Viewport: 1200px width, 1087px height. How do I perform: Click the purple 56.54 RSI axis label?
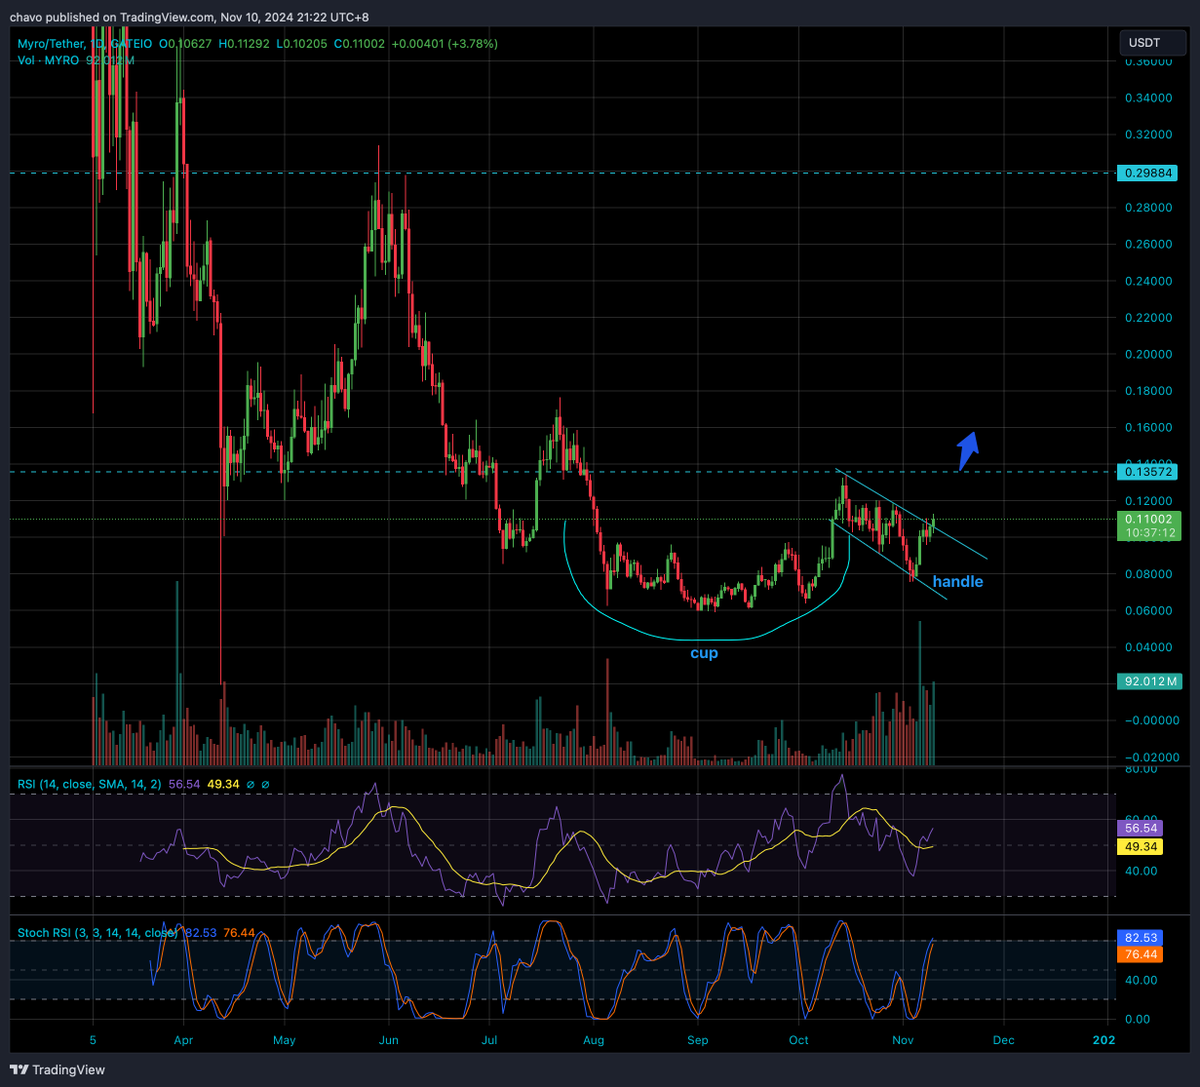1140,828
